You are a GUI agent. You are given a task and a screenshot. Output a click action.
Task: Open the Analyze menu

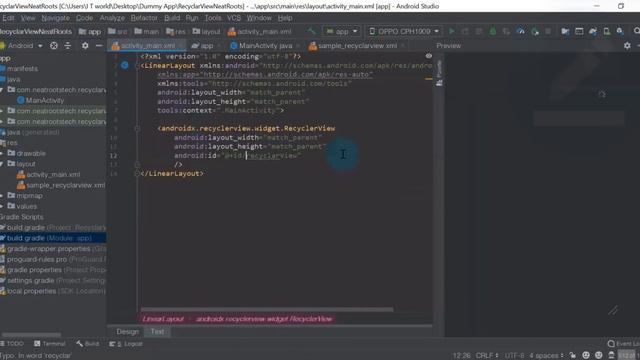pos(112,18)
